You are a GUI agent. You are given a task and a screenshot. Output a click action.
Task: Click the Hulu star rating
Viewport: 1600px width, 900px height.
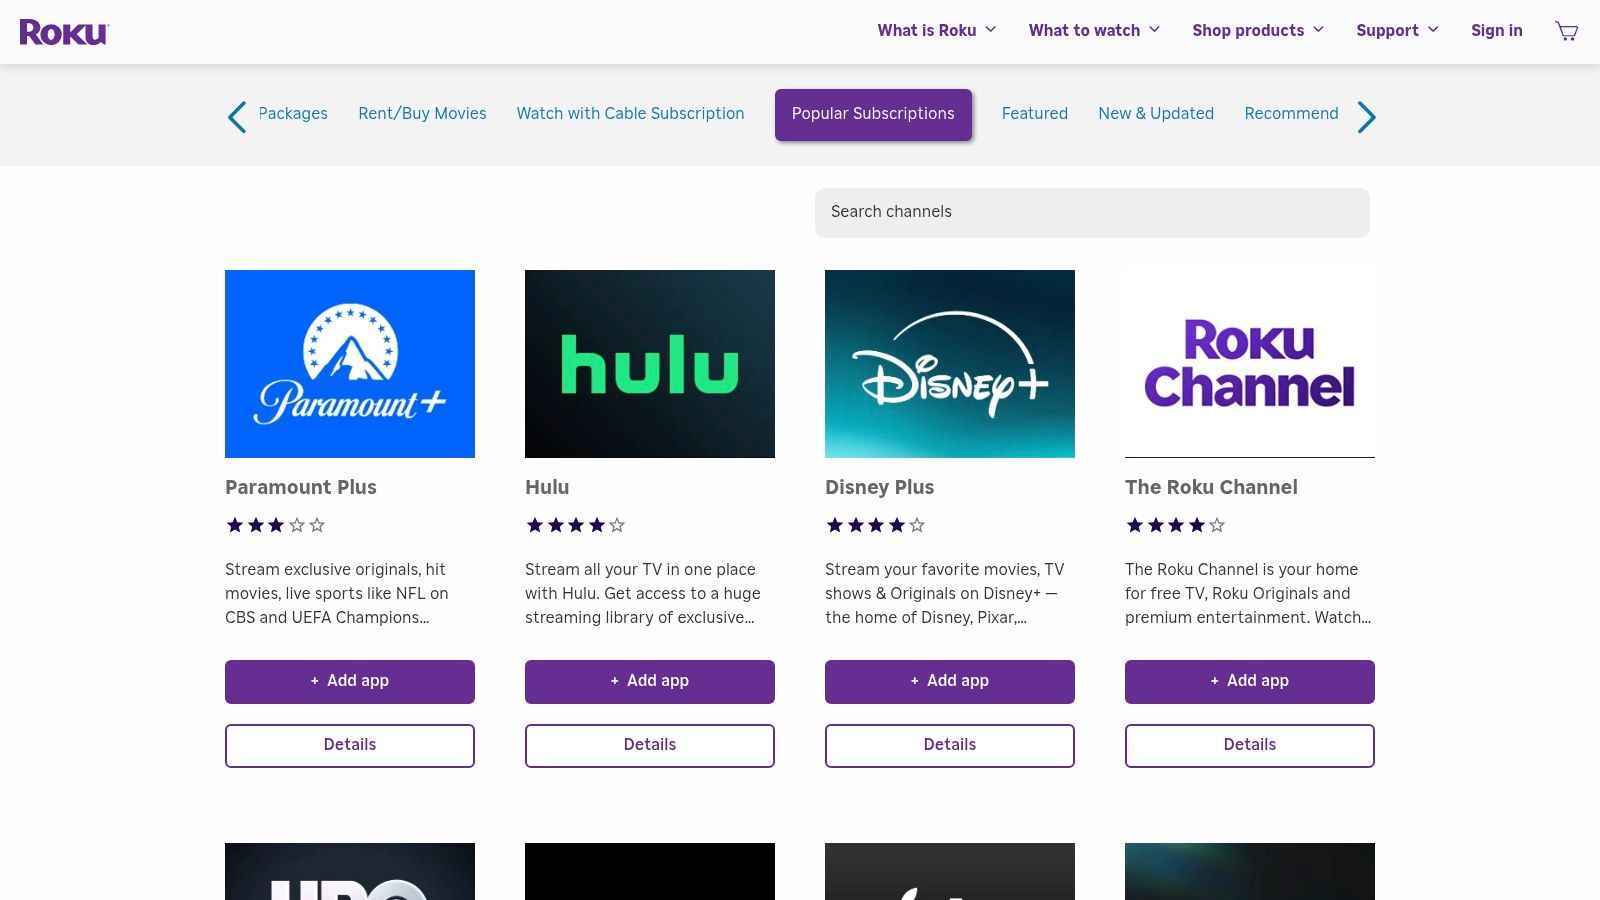(x=576, y=525)
